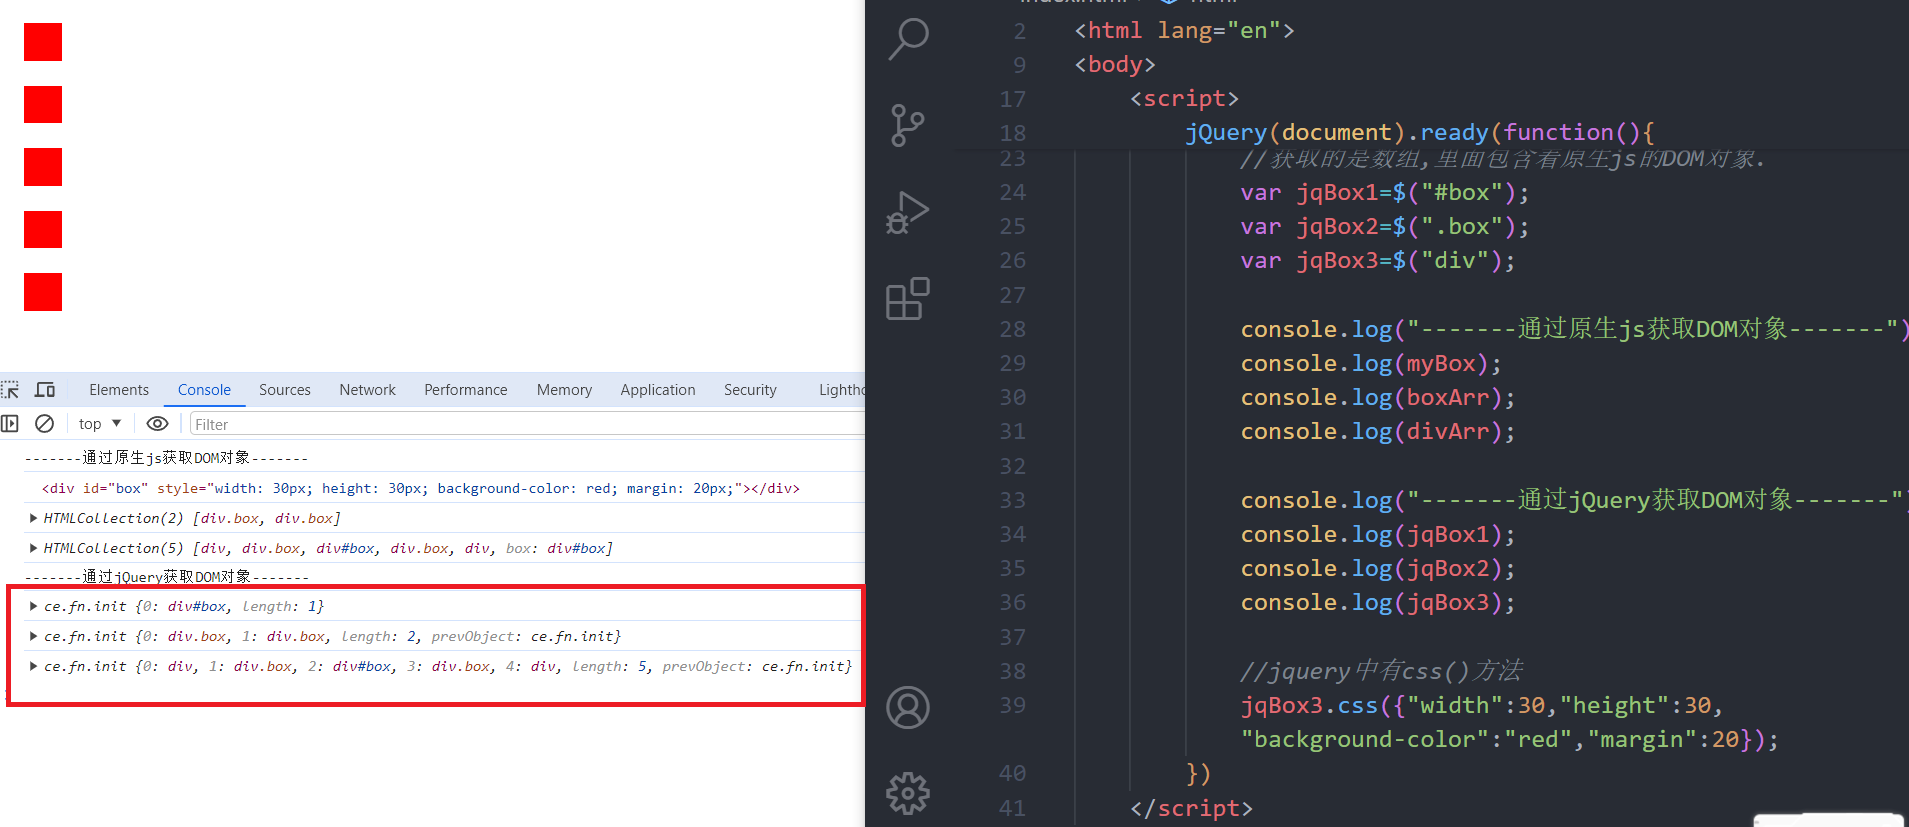Create a live expression via eye icon
This screenshot has height=827, width=1909.
click(x=157, y=424)
